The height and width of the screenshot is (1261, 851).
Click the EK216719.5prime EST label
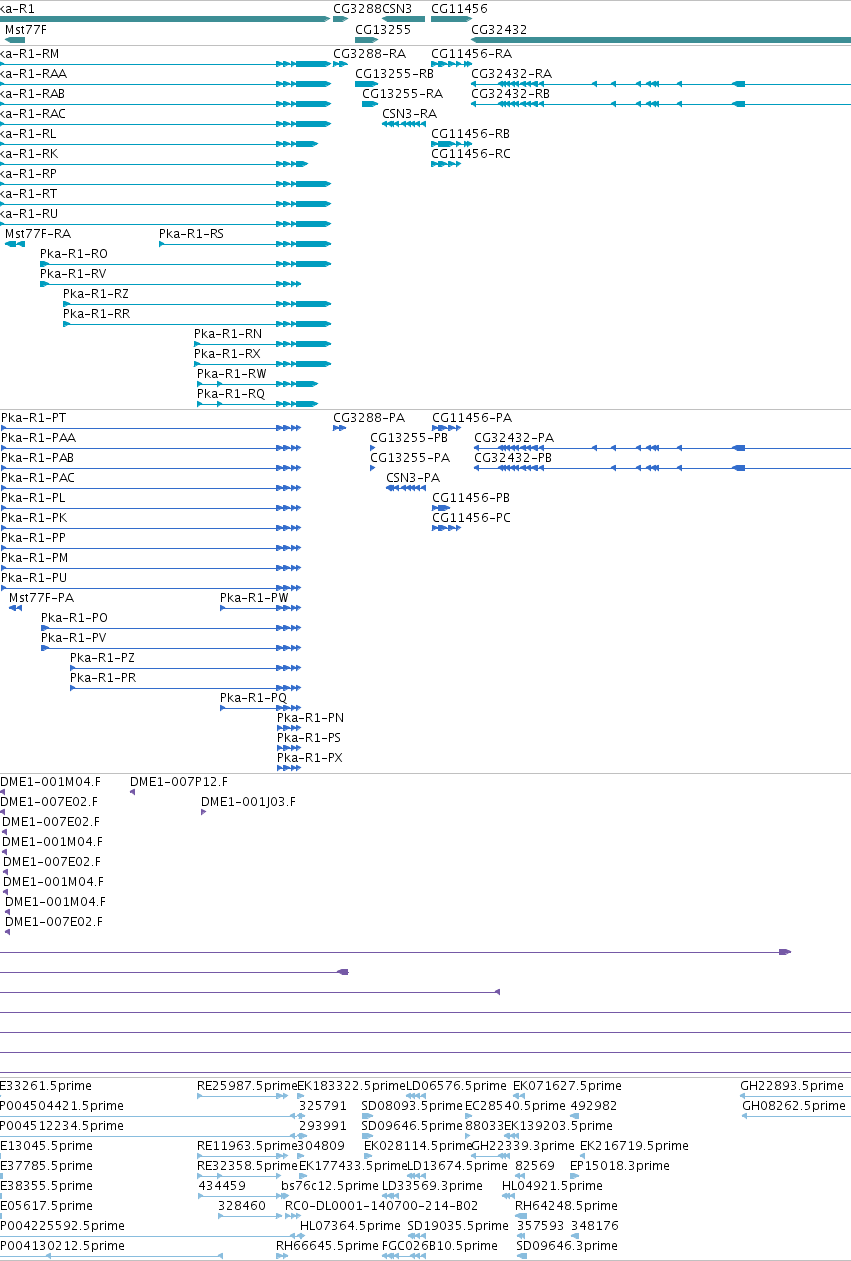coord(634,1146)
